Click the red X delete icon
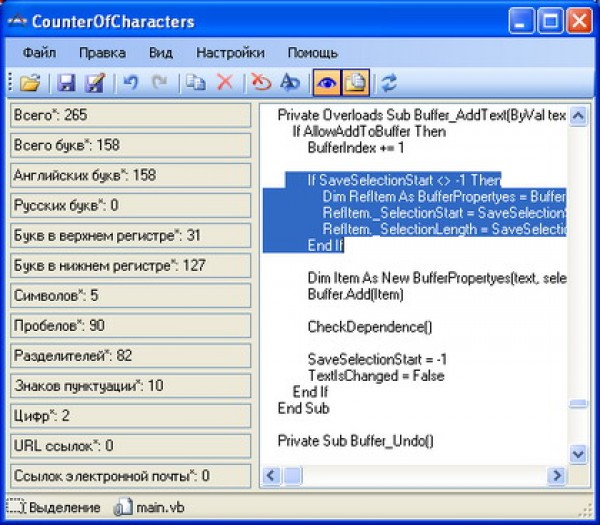Screen dimensions: 600x525 [225, 82]
